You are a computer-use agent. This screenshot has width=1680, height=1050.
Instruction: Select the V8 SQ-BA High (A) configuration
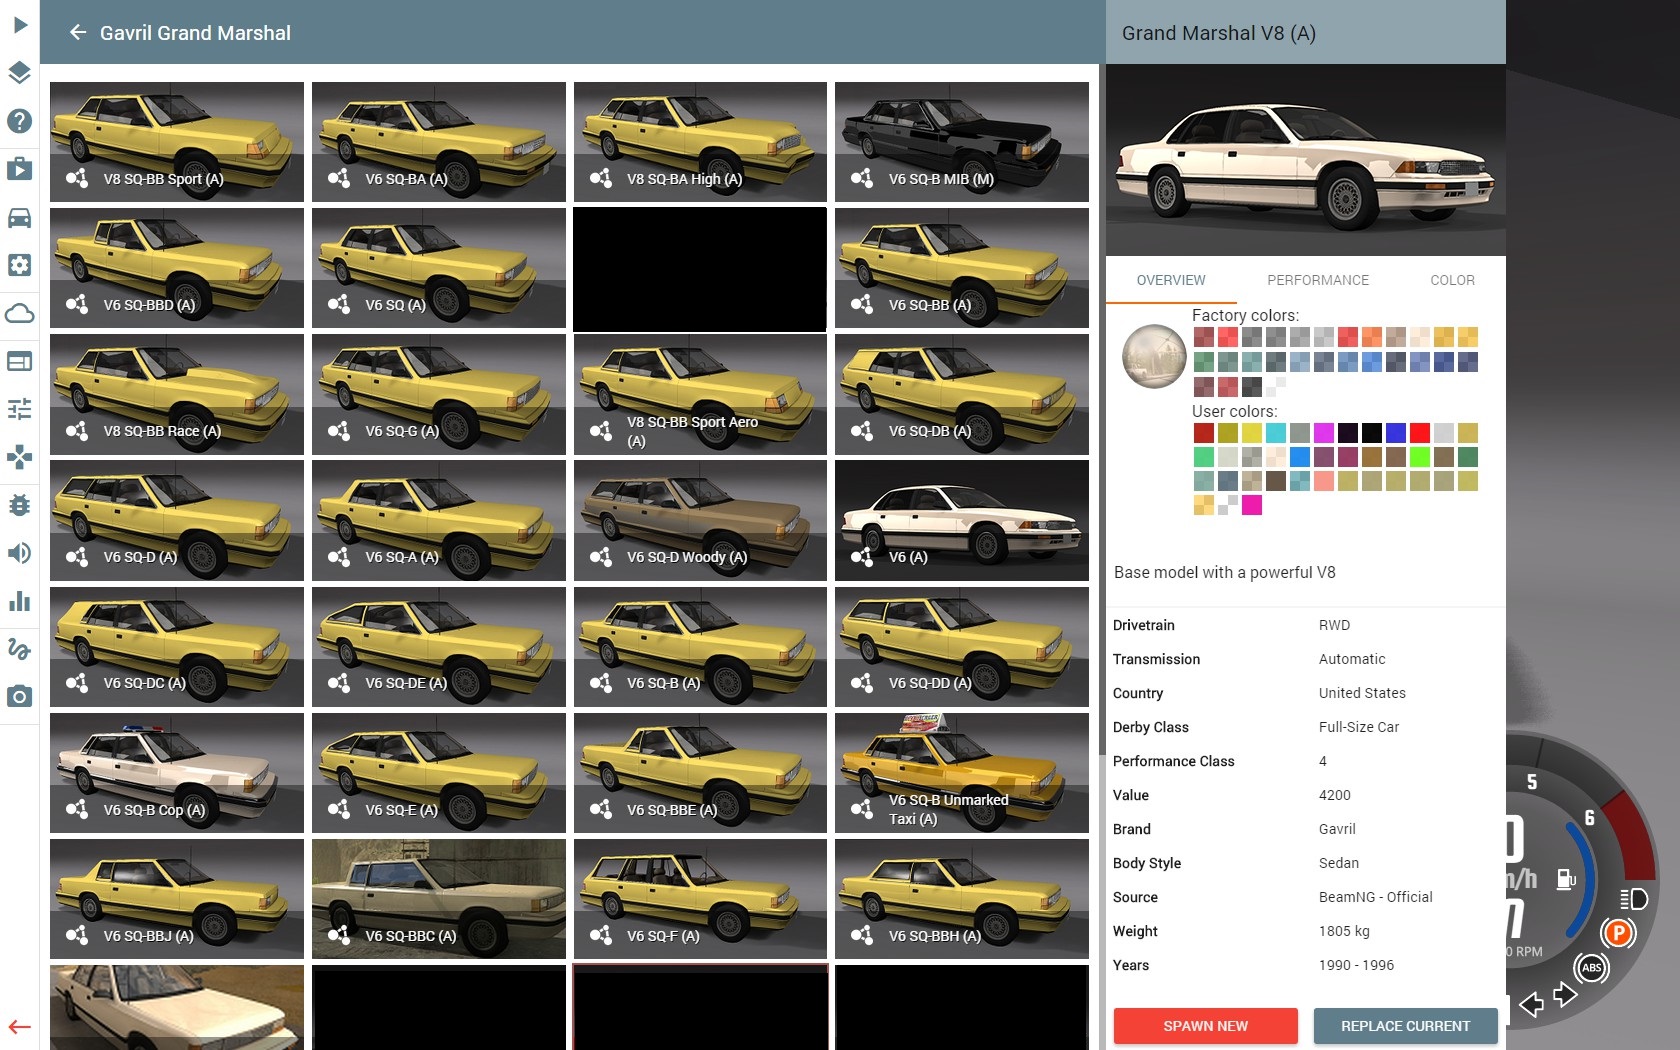[x=700, y=142]
